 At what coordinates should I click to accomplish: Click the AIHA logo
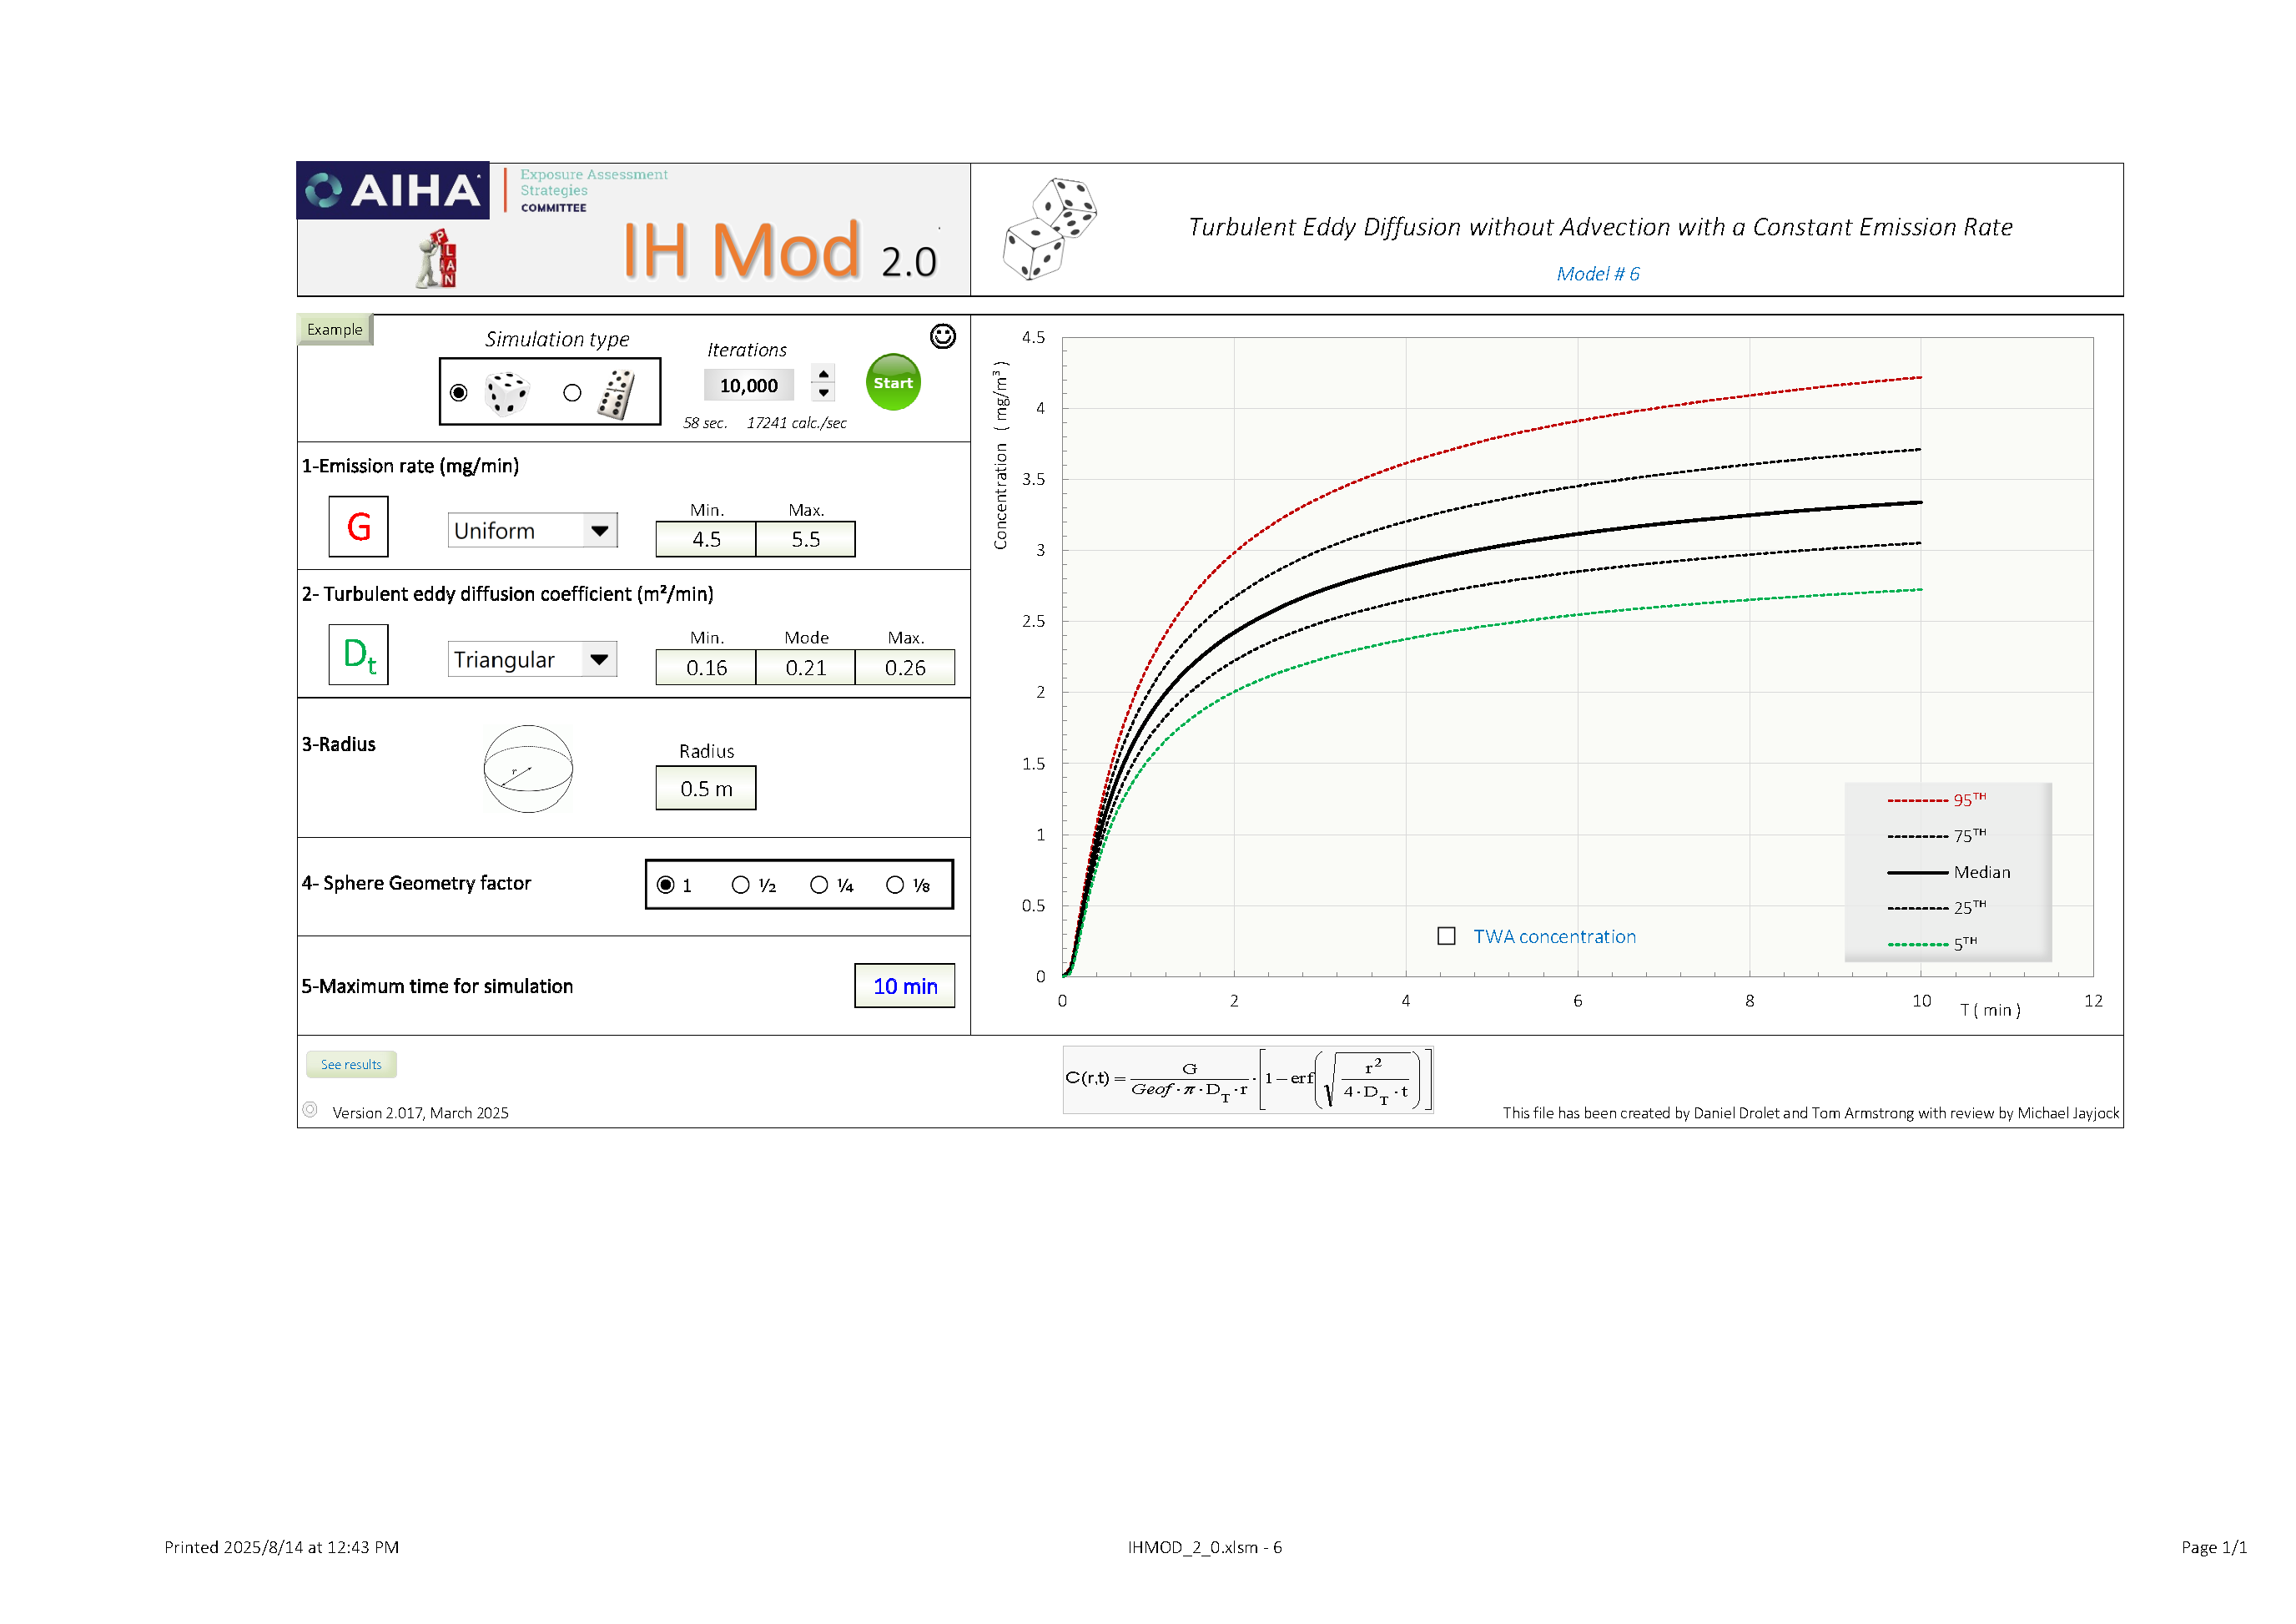[393, 190]
